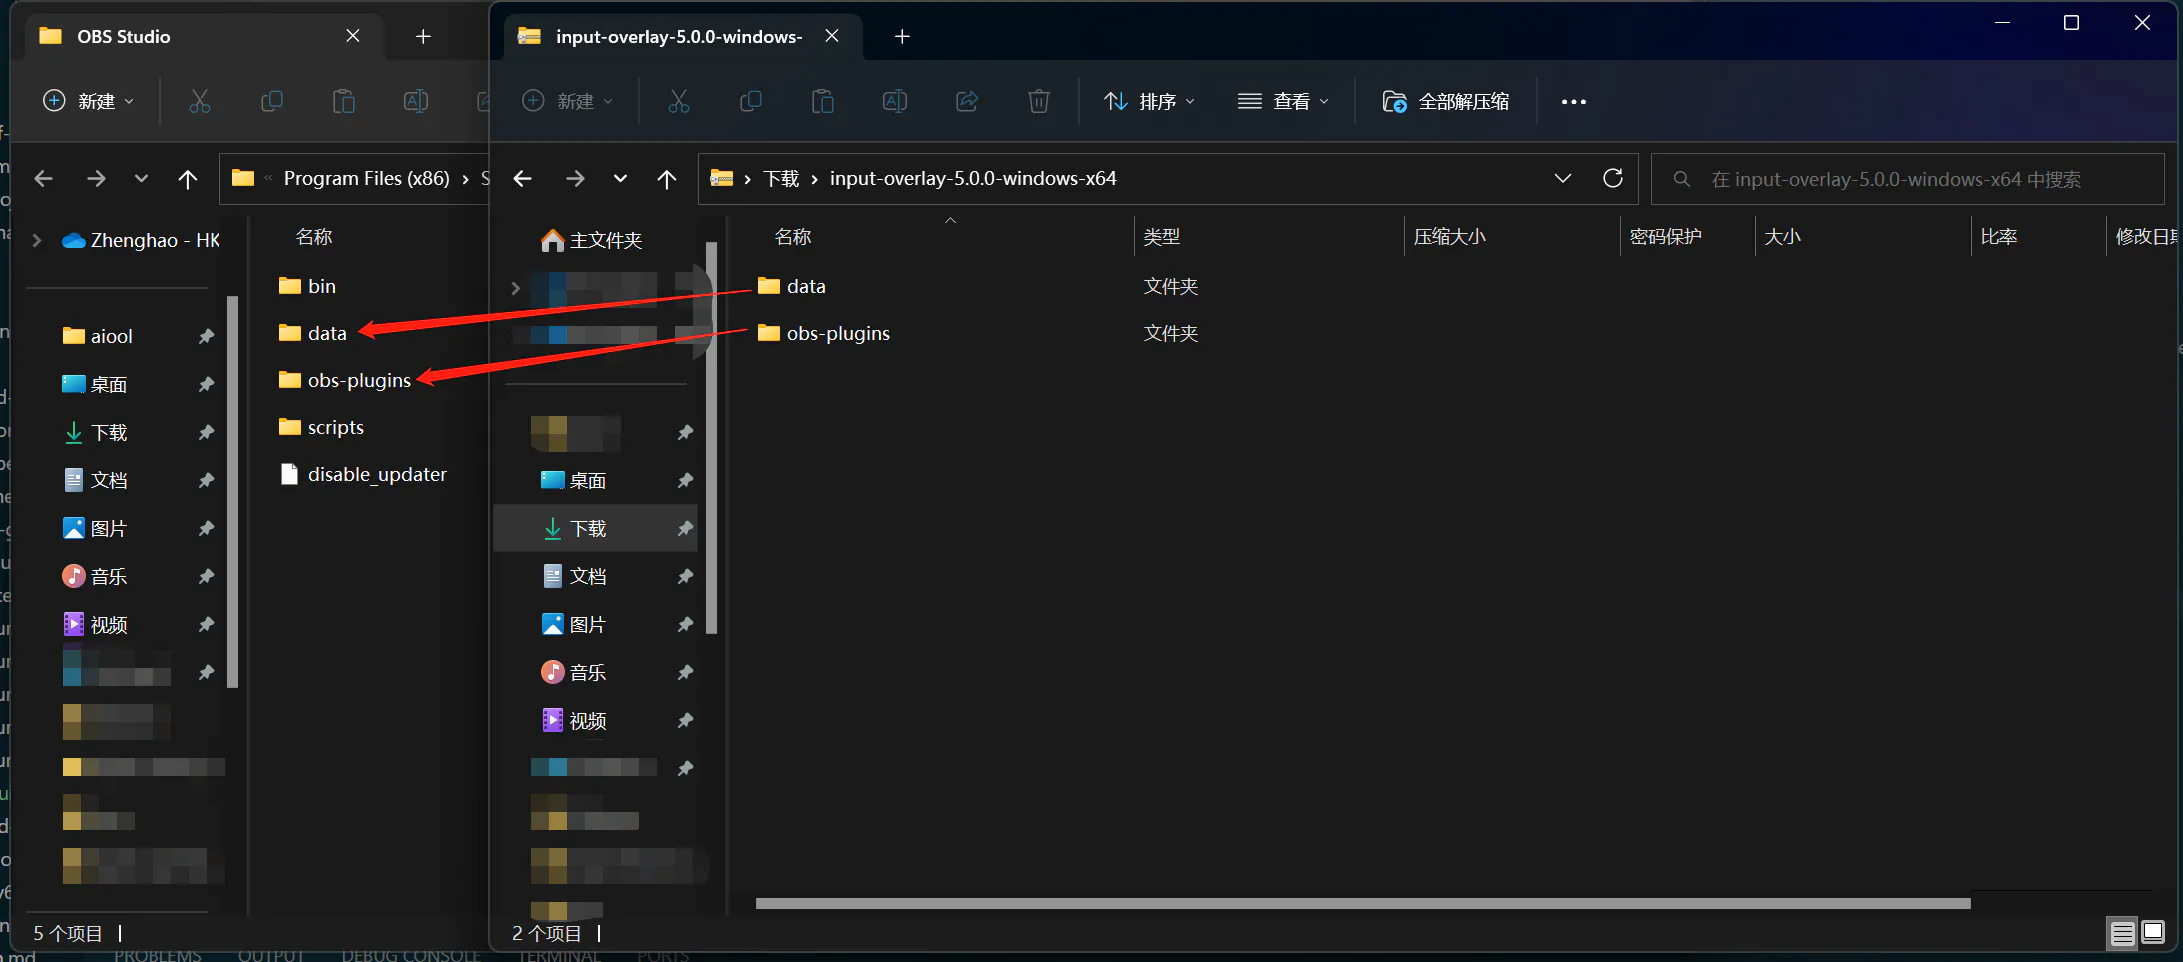Select obs-plugins folder in input-overlay archive
2183x962 pixels.
(824, 333)
